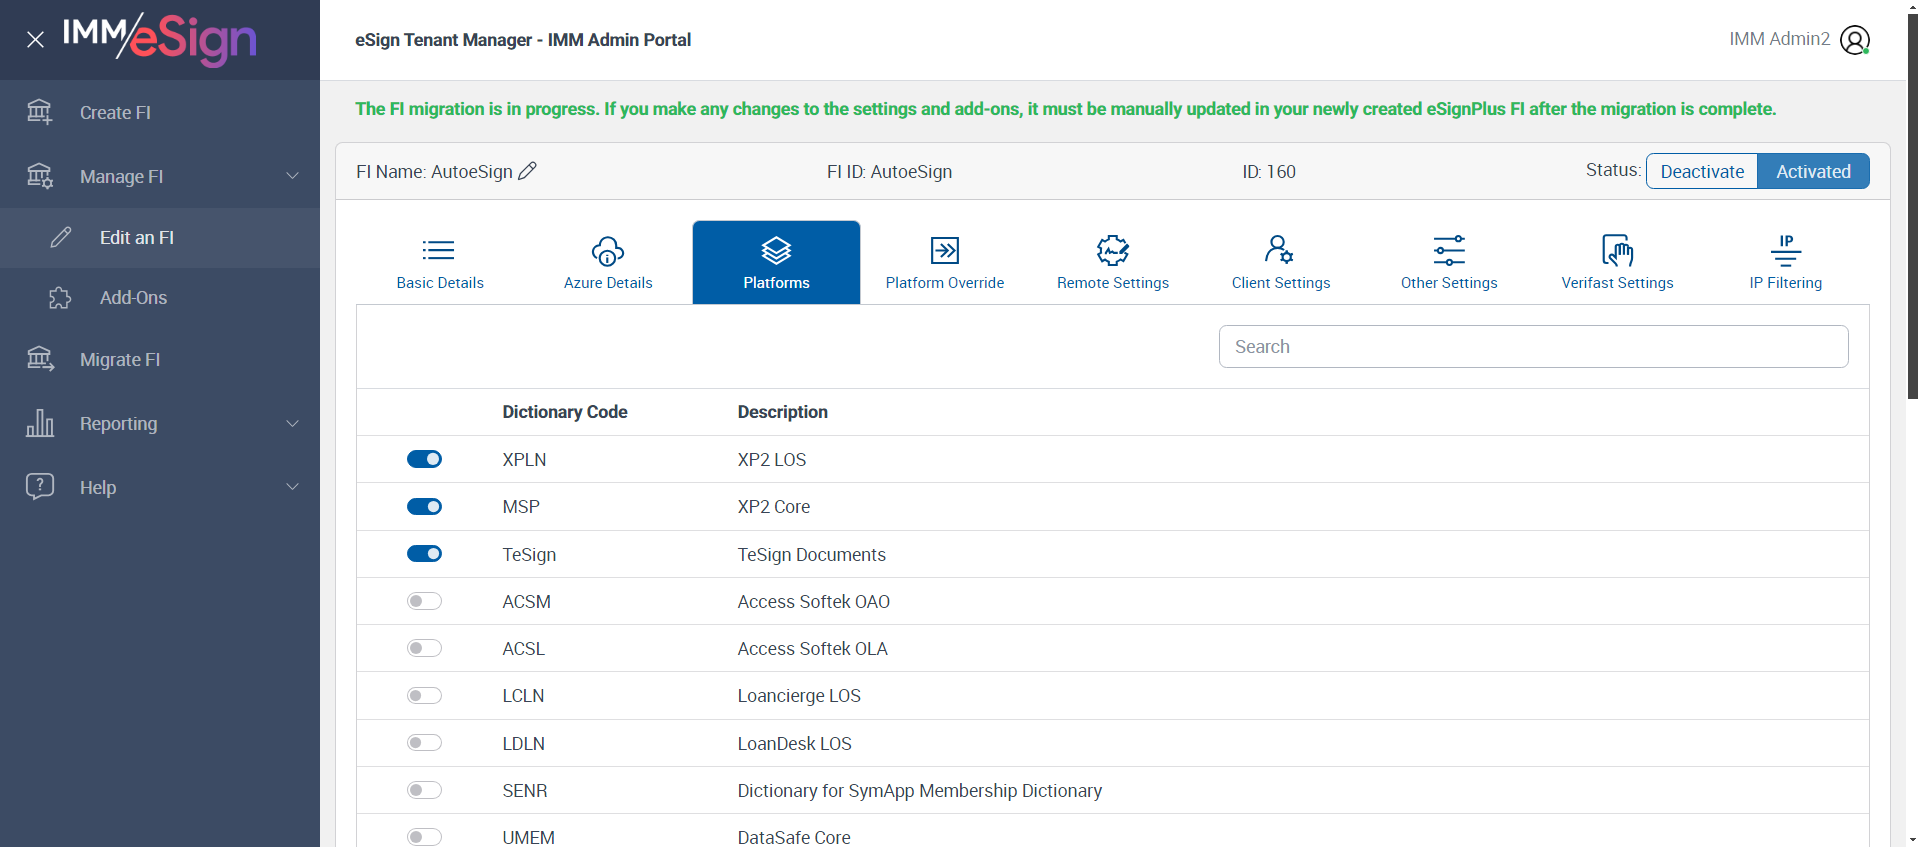Expand the Help menu chevron

293,487
